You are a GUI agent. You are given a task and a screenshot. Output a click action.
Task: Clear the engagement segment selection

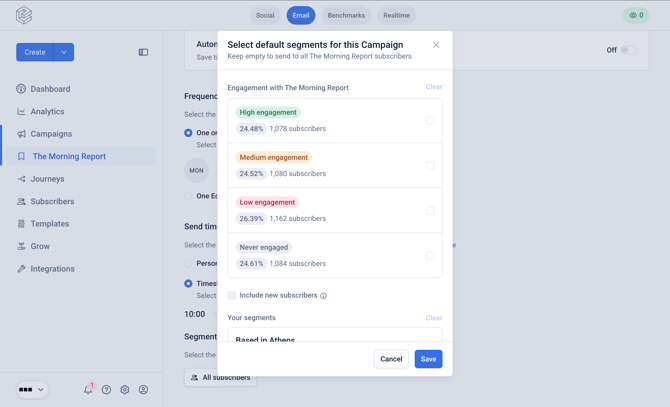click(434, 87)
